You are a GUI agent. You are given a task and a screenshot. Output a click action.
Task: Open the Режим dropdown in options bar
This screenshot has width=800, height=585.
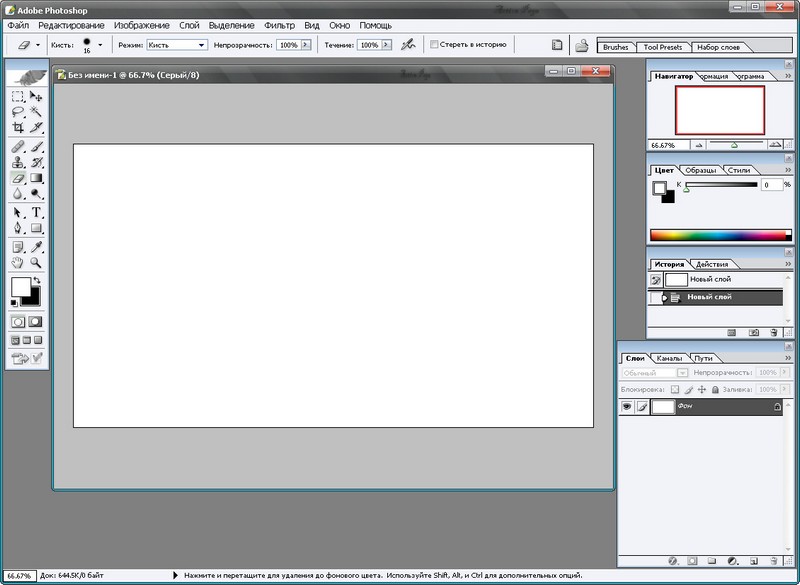pos(176,45)
